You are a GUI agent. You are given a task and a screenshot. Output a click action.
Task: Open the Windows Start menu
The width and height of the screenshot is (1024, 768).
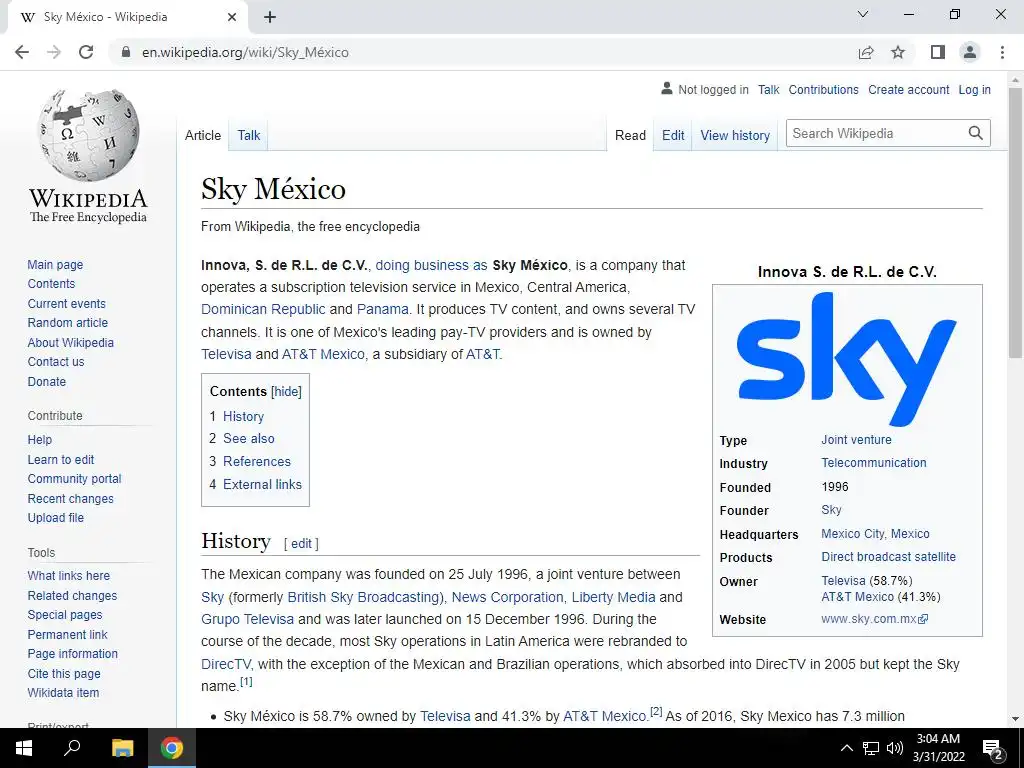(x=24, y=748)
